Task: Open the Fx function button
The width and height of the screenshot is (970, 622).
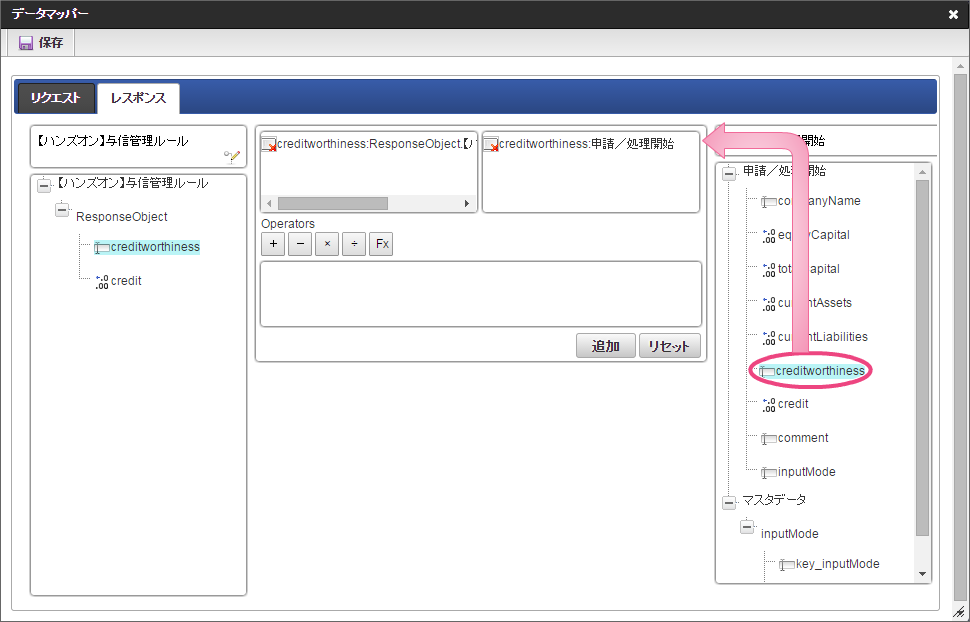Action: point(381,244)
